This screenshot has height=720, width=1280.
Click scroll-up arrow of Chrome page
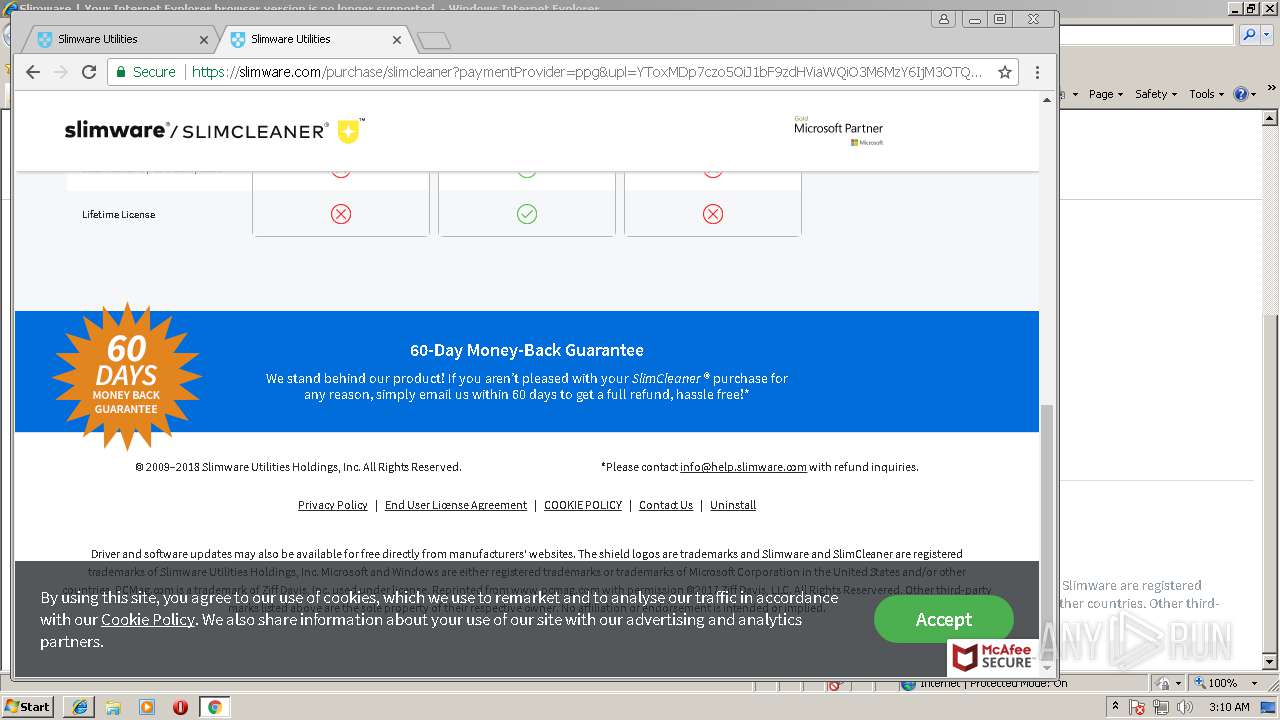[x=1047, y=100]
